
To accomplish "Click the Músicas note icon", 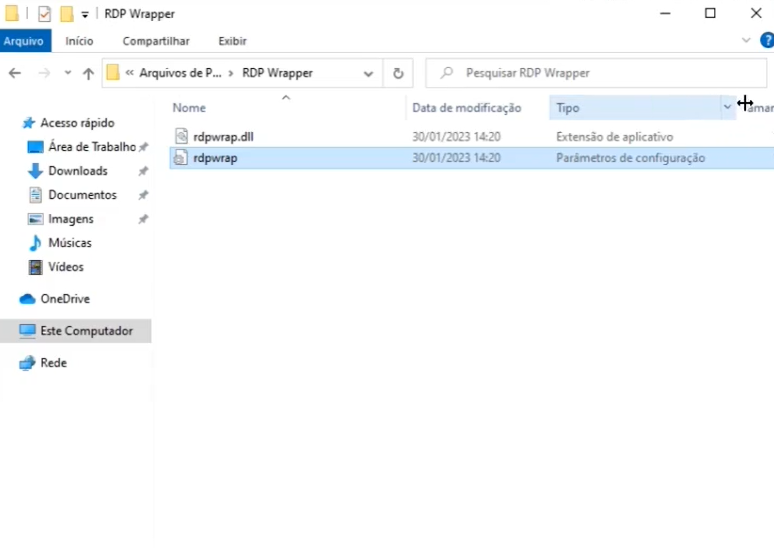I will pyautogui.click(x=35, y=243).
